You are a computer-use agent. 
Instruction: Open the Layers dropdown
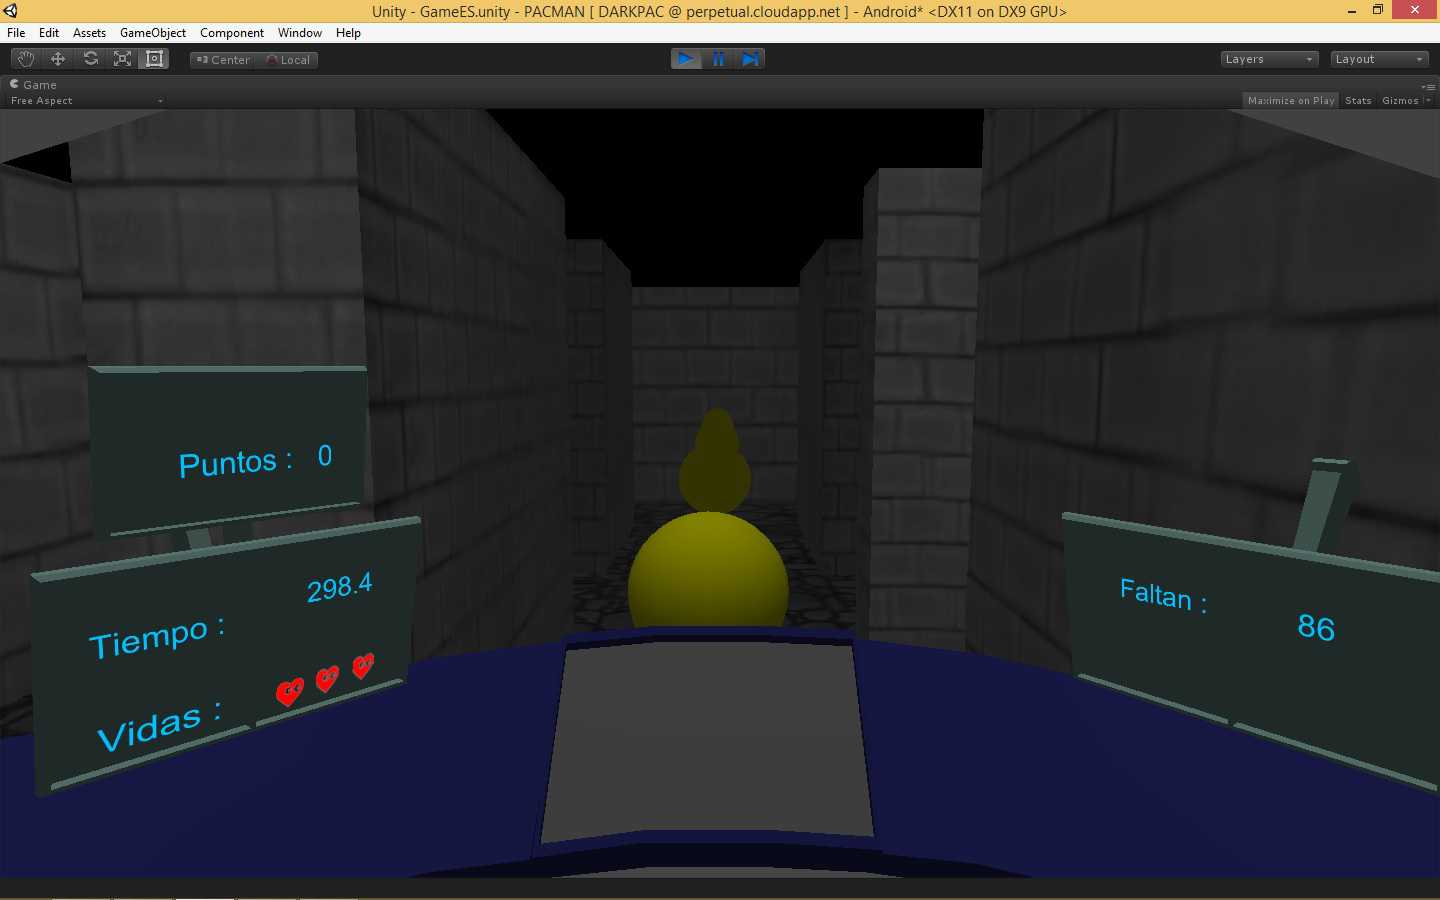point(1269,59)
